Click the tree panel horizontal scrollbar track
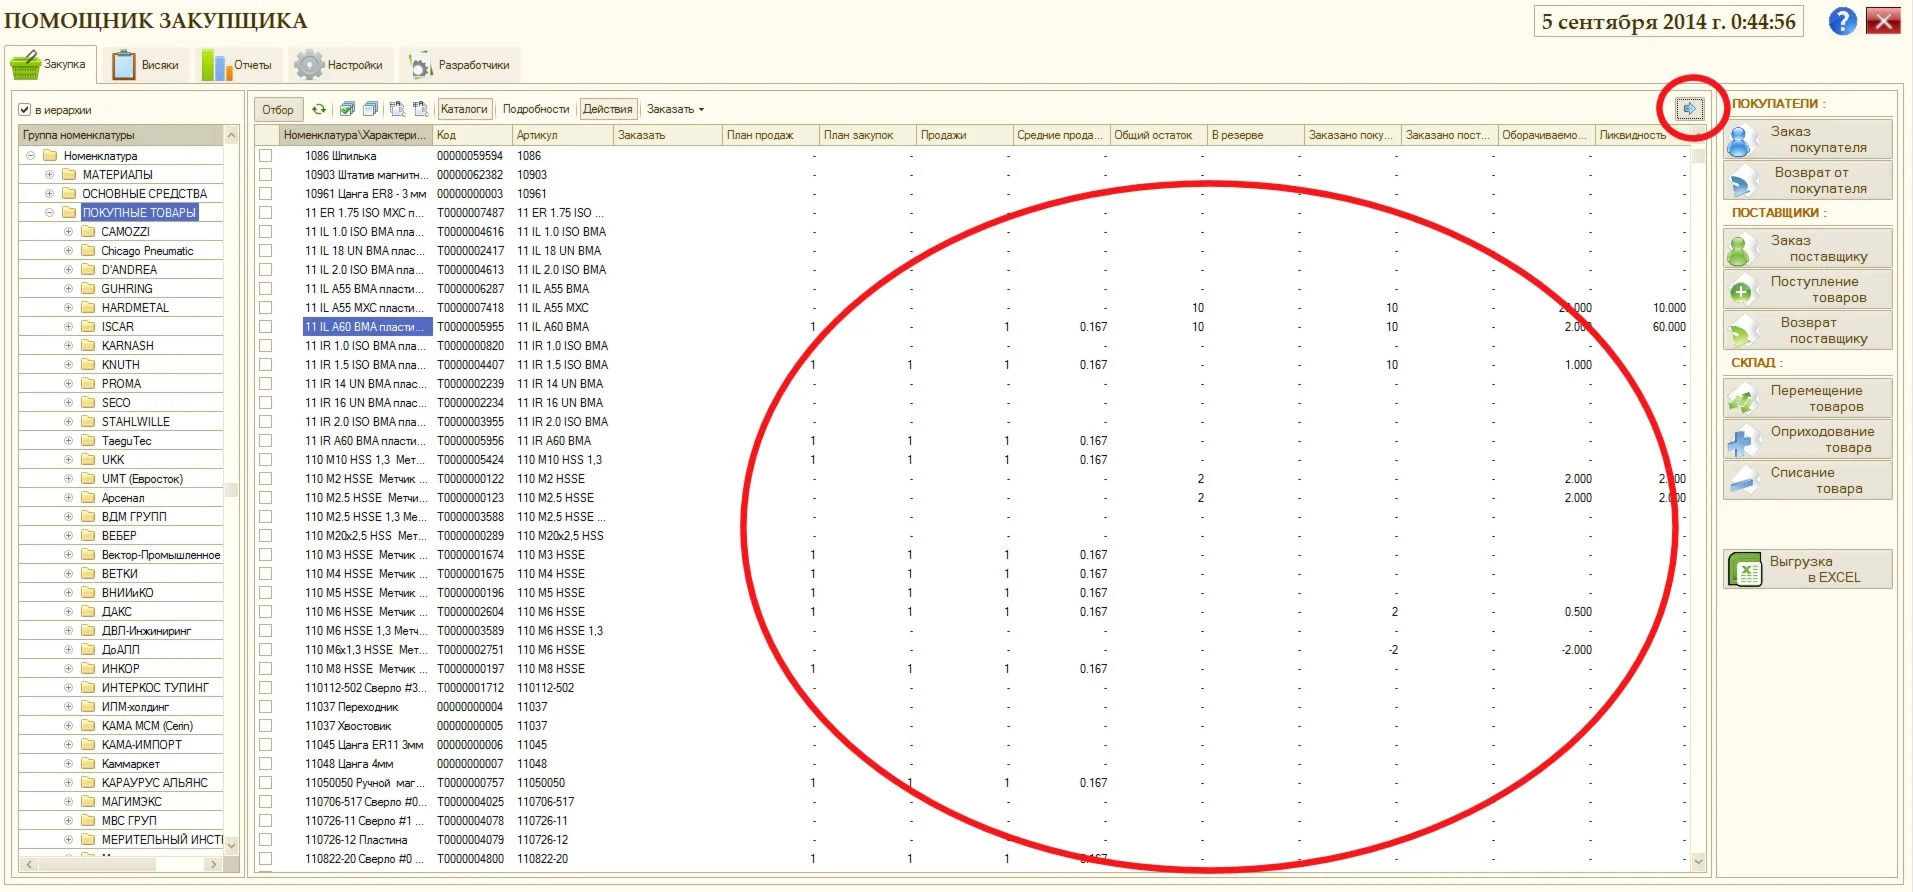Viewport: 1913px width, 892px height. pyautogui.click(x=121, y=864)
